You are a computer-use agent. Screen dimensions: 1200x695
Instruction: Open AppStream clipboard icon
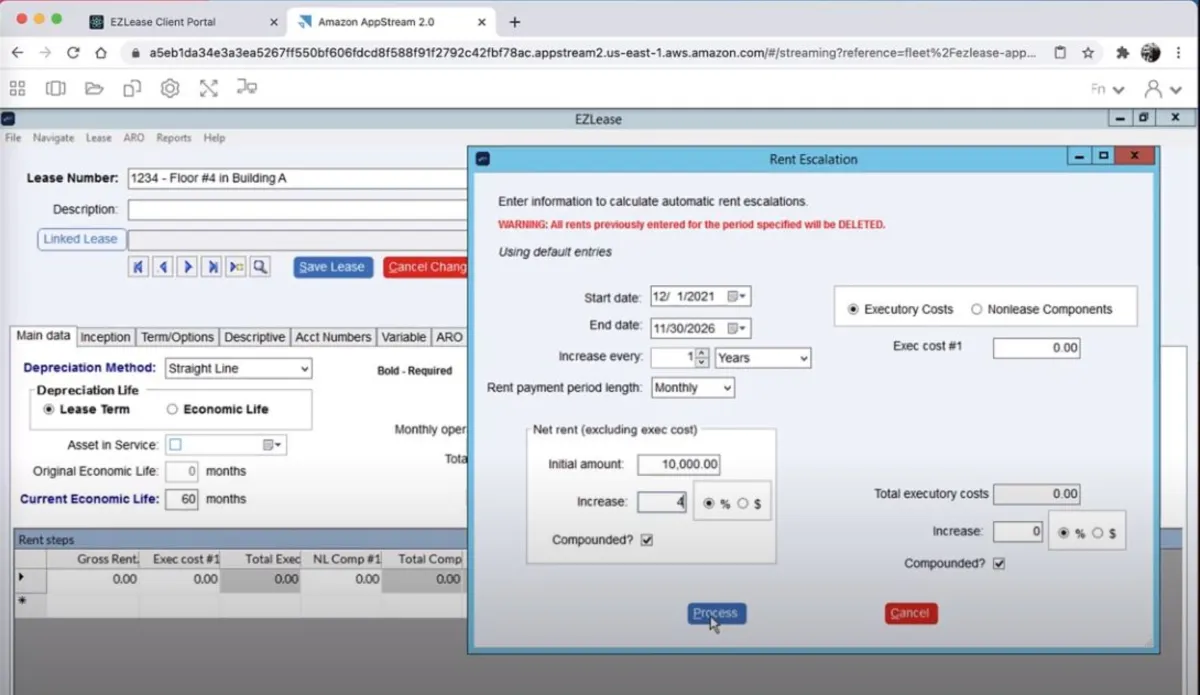pyautogui.click(x=132, y=89)
